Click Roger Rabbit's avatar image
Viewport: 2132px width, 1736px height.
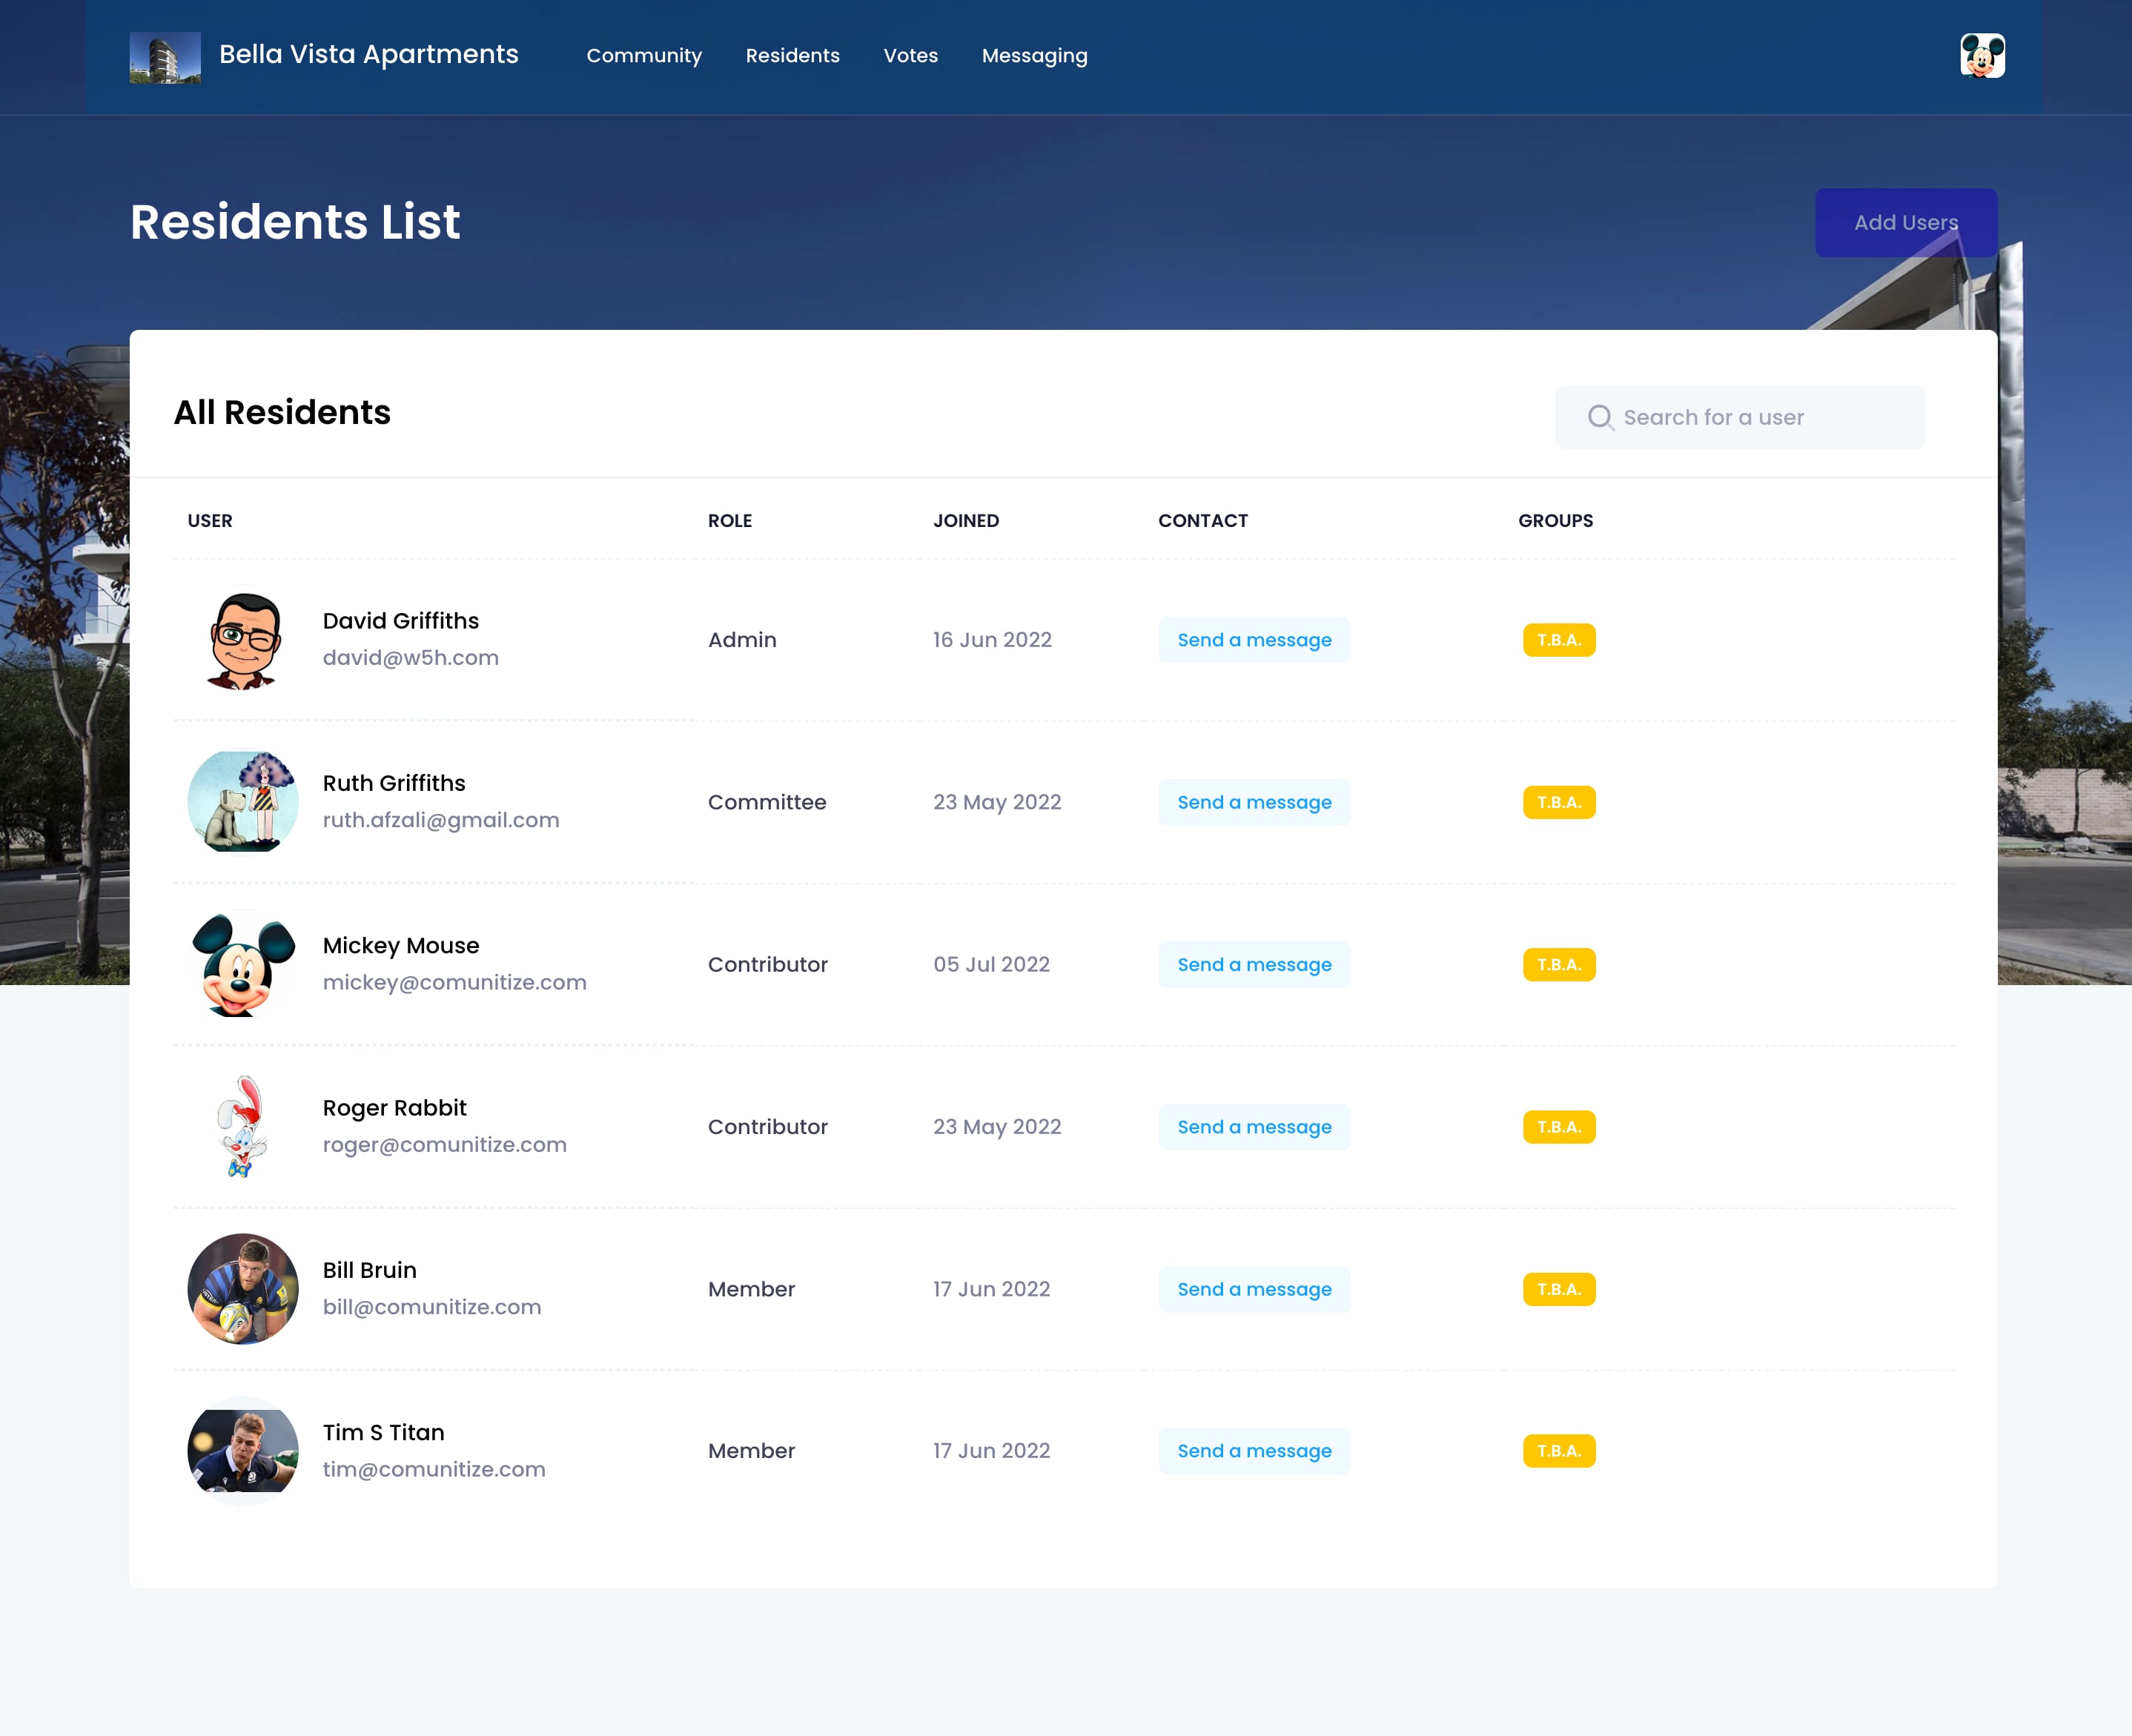(x=243, y=1127)
